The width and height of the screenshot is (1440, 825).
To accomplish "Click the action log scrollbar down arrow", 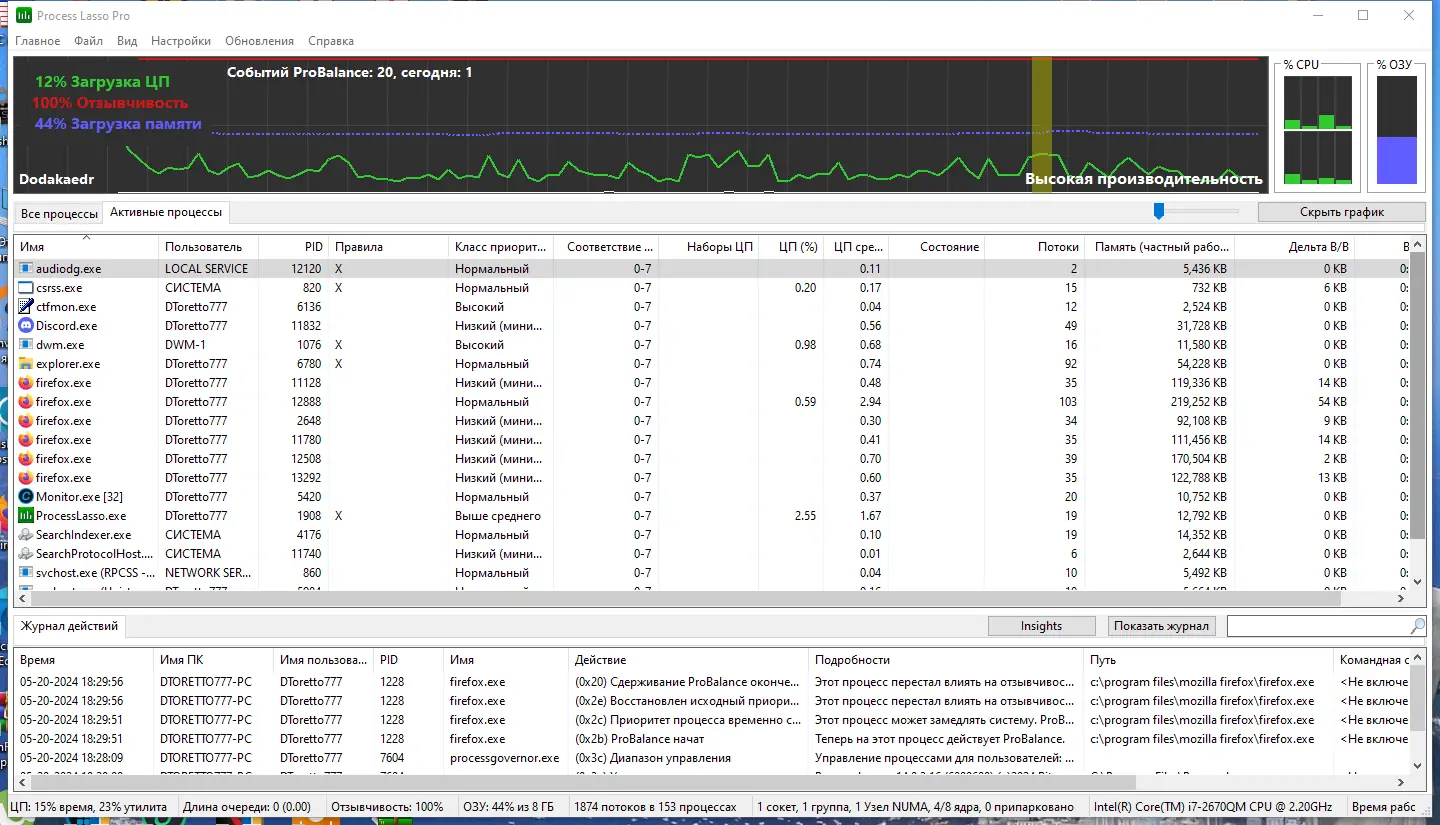I will click(1417, 765).
